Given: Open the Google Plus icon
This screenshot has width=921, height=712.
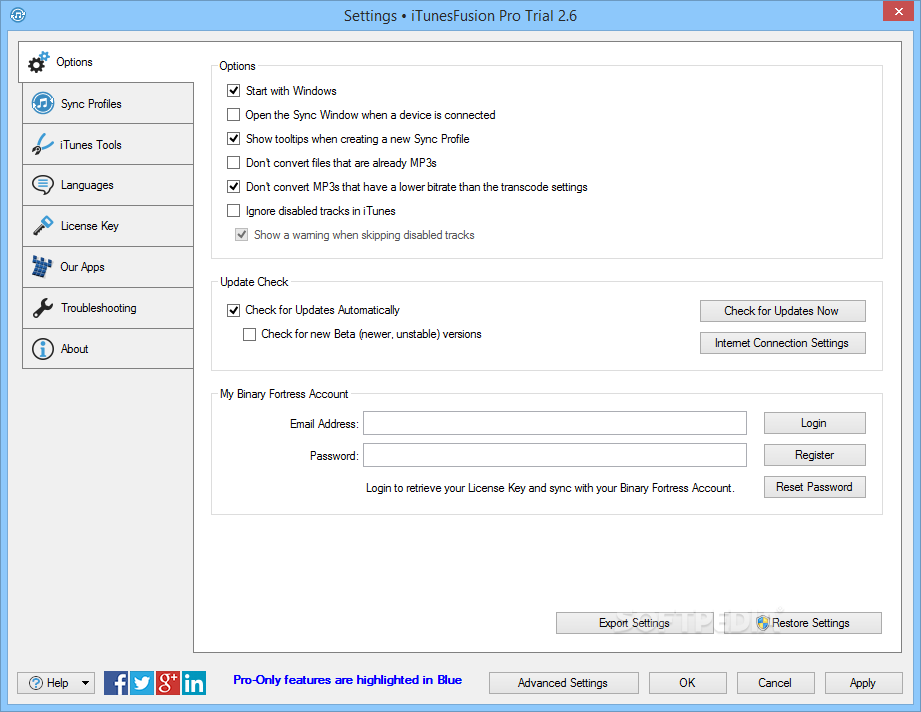Looking at the screenshot, I should click(167, 683).
